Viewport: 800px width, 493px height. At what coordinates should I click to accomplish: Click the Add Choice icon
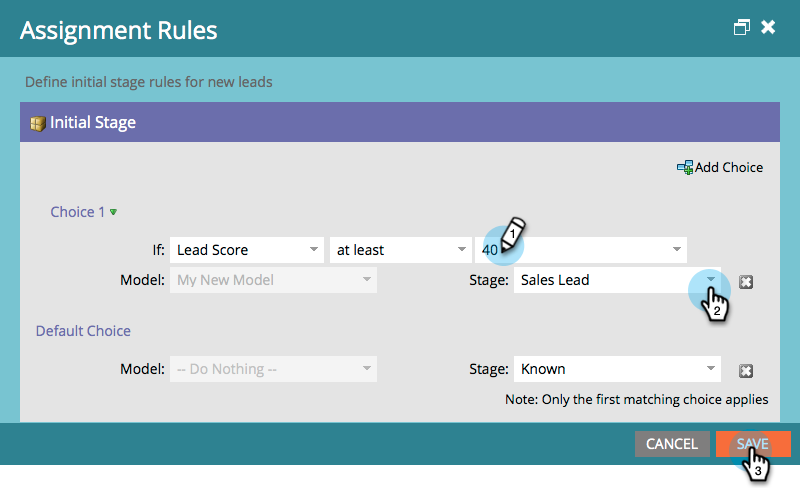(685, 167)
